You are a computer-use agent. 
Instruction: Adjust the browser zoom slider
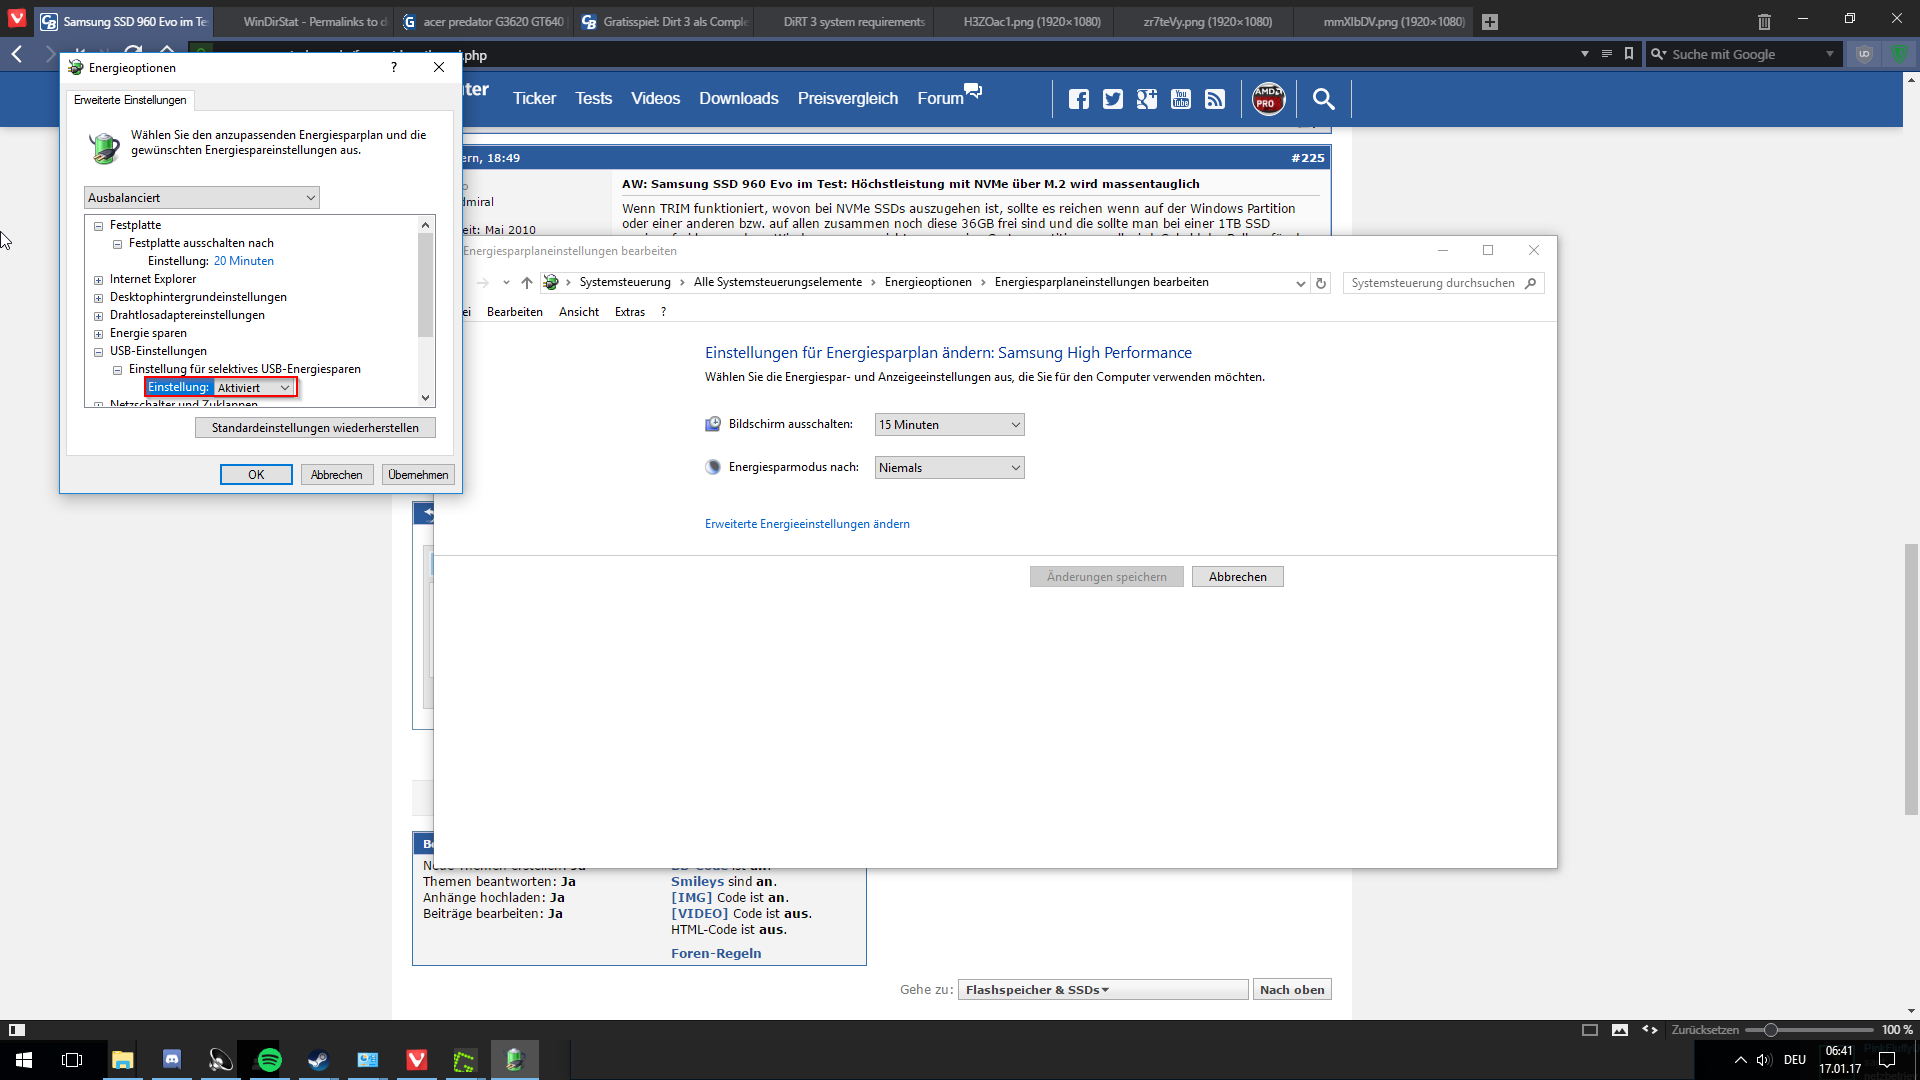(1770, 1030)
